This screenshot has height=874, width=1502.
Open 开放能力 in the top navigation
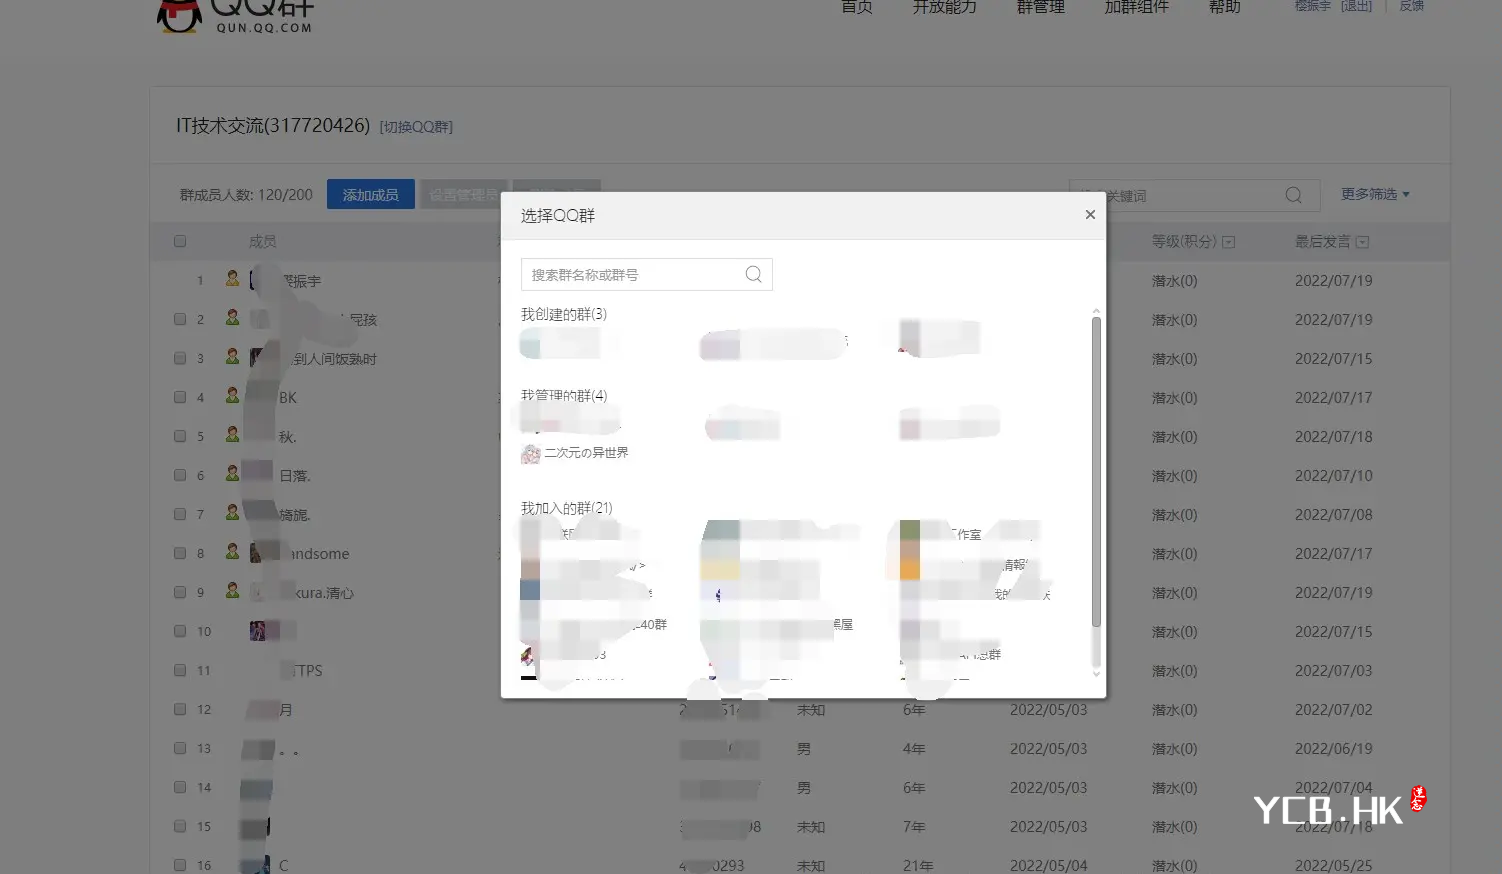tap(944, 7)
